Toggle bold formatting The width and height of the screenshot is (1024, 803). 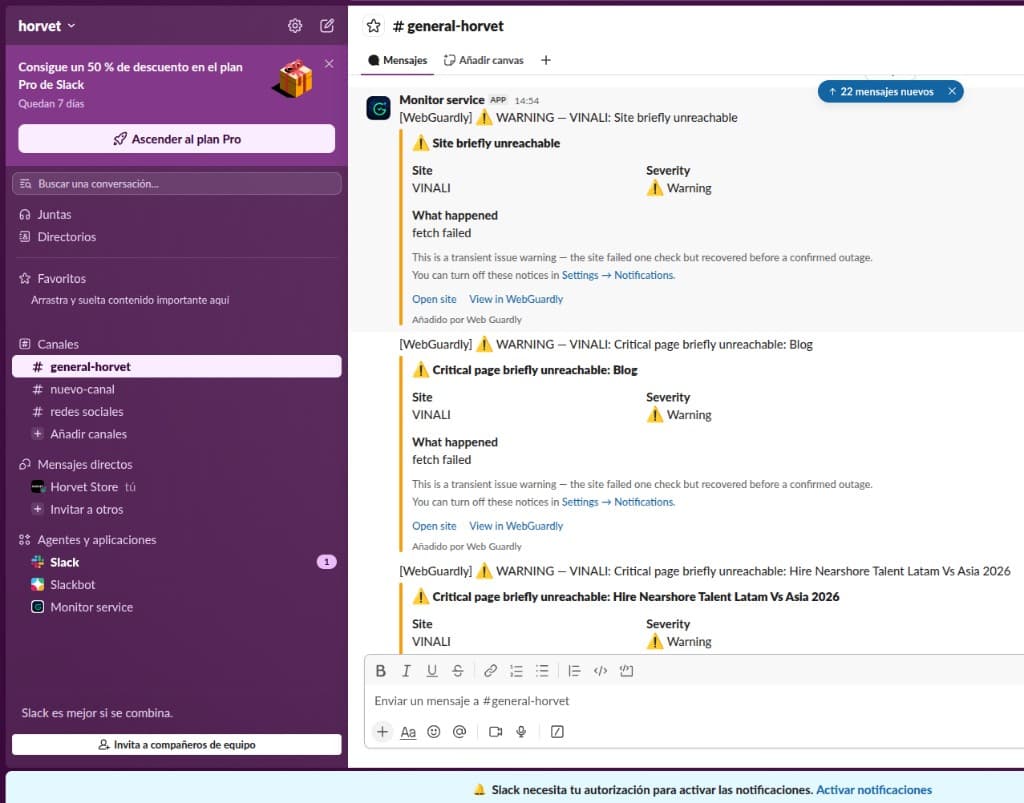point(381,670)
